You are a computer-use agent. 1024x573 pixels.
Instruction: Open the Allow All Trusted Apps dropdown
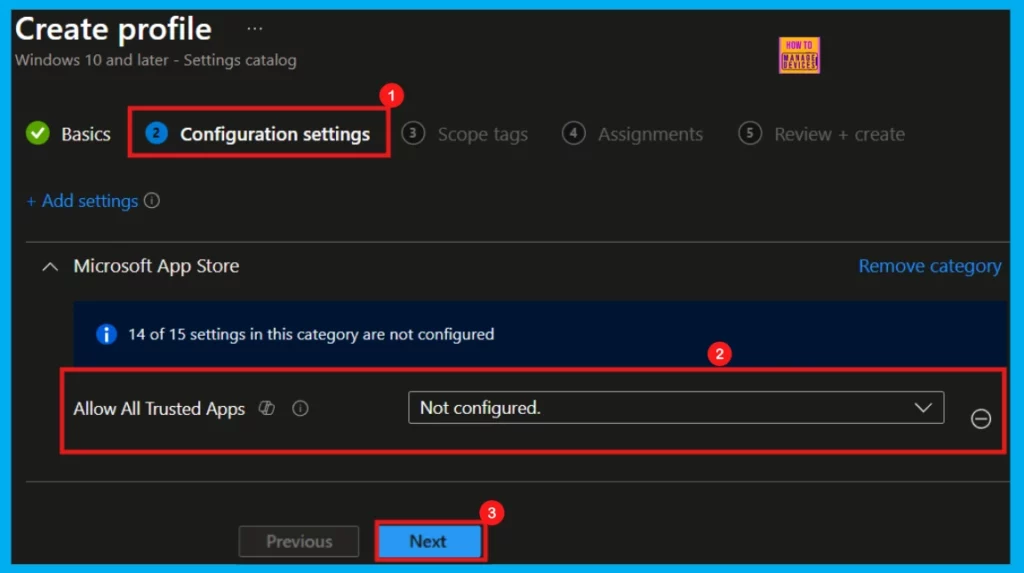(676, 408)
